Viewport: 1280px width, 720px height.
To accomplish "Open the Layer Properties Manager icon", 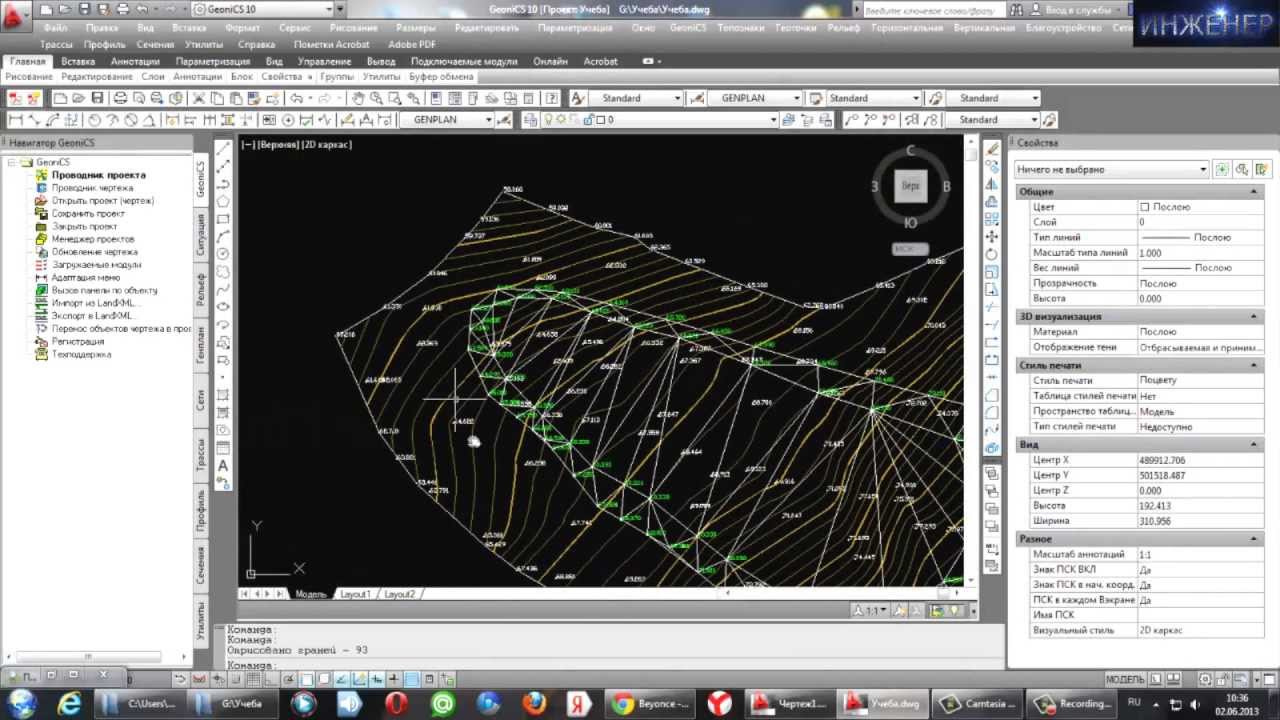I will (x=530, y=120).
